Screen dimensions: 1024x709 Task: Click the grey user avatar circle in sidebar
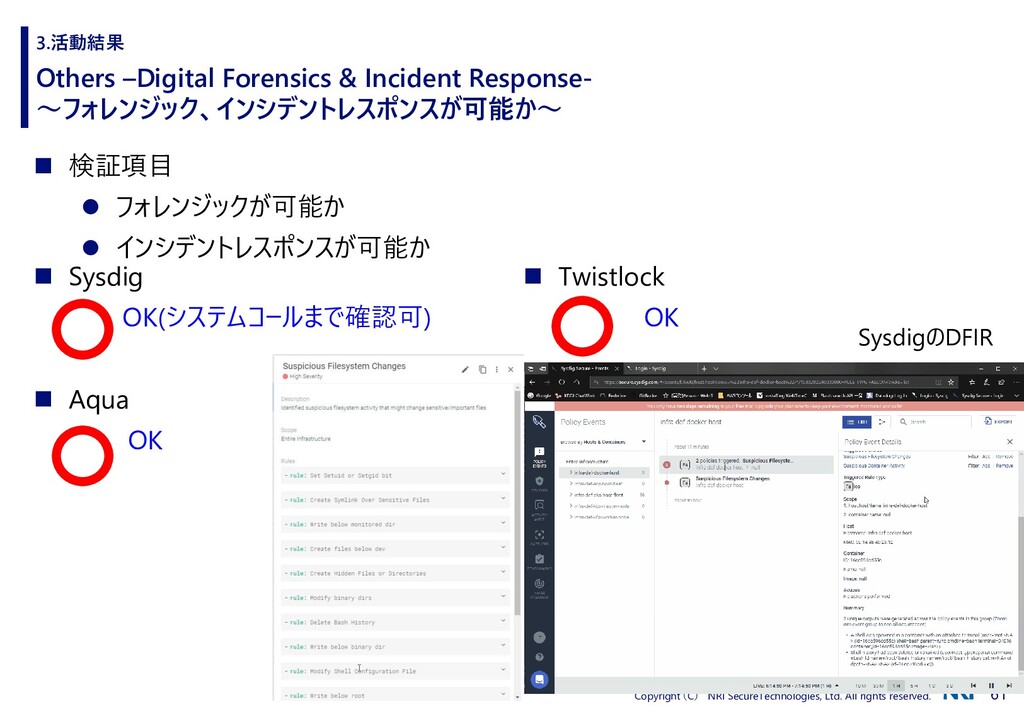(539, 637)
